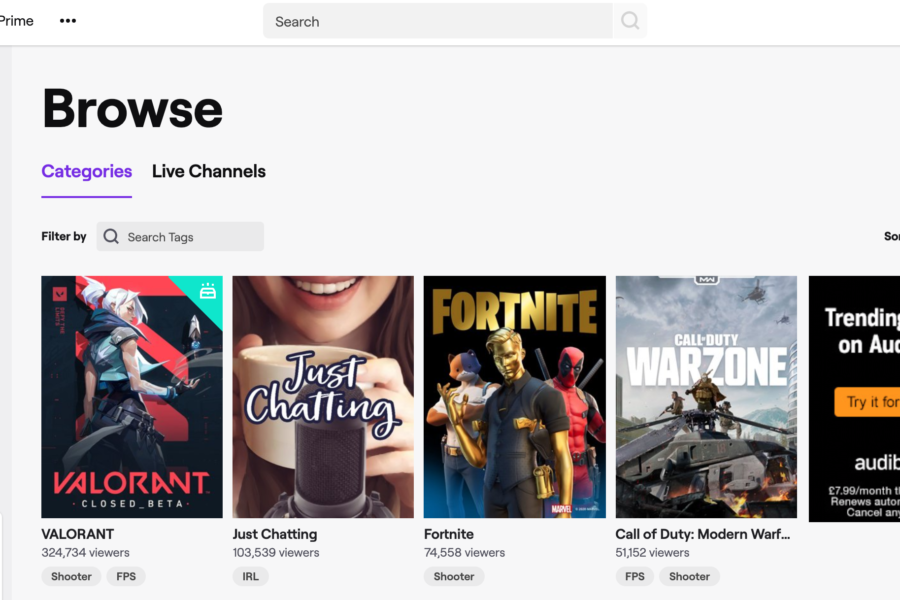Screen dimensions: 900x600
Task: Focus the Search Tags filter field
Action: click(x=180, y=237)
